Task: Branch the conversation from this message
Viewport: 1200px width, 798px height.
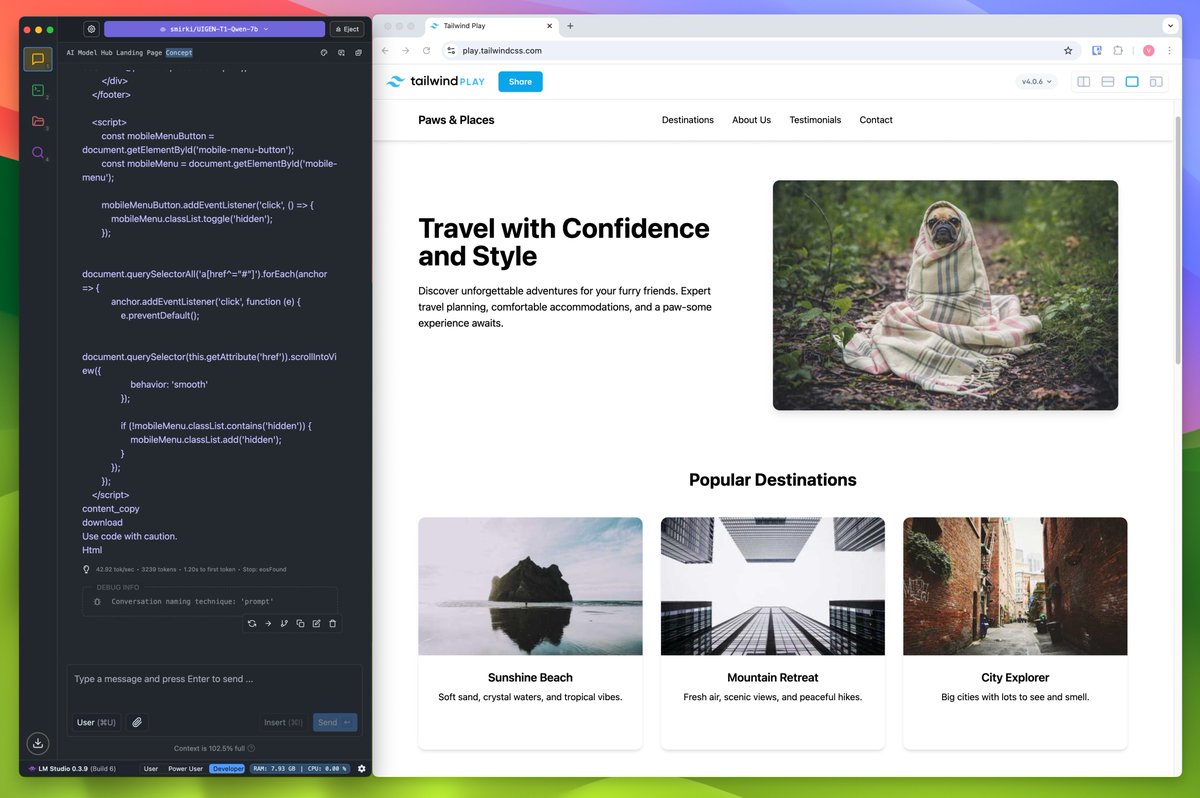Action: coord(284,623)
